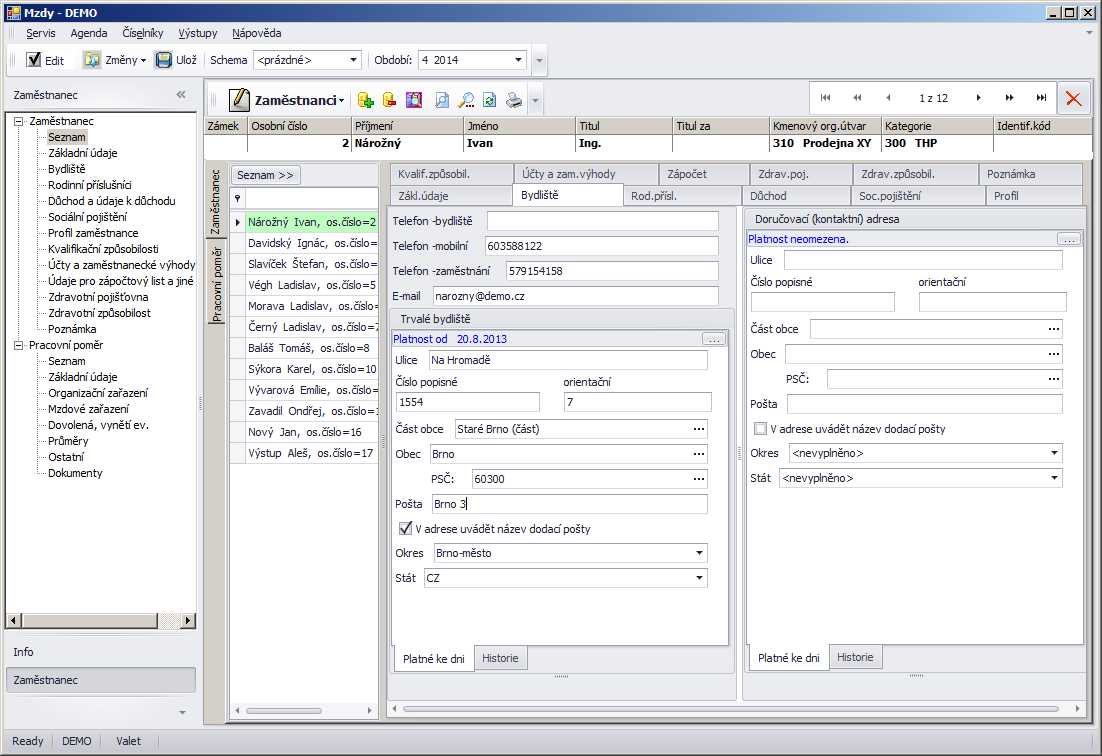The height and width of the screenshot is (756, 1102).
Task: Click the magnifier search icon
Action: tap(466, 100)
